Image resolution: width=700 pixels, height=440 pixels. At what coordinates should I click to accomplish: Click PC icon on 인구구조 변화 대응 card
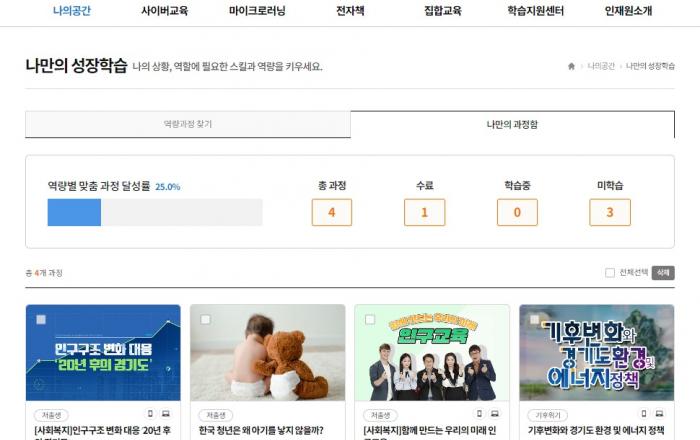point(166,414)
